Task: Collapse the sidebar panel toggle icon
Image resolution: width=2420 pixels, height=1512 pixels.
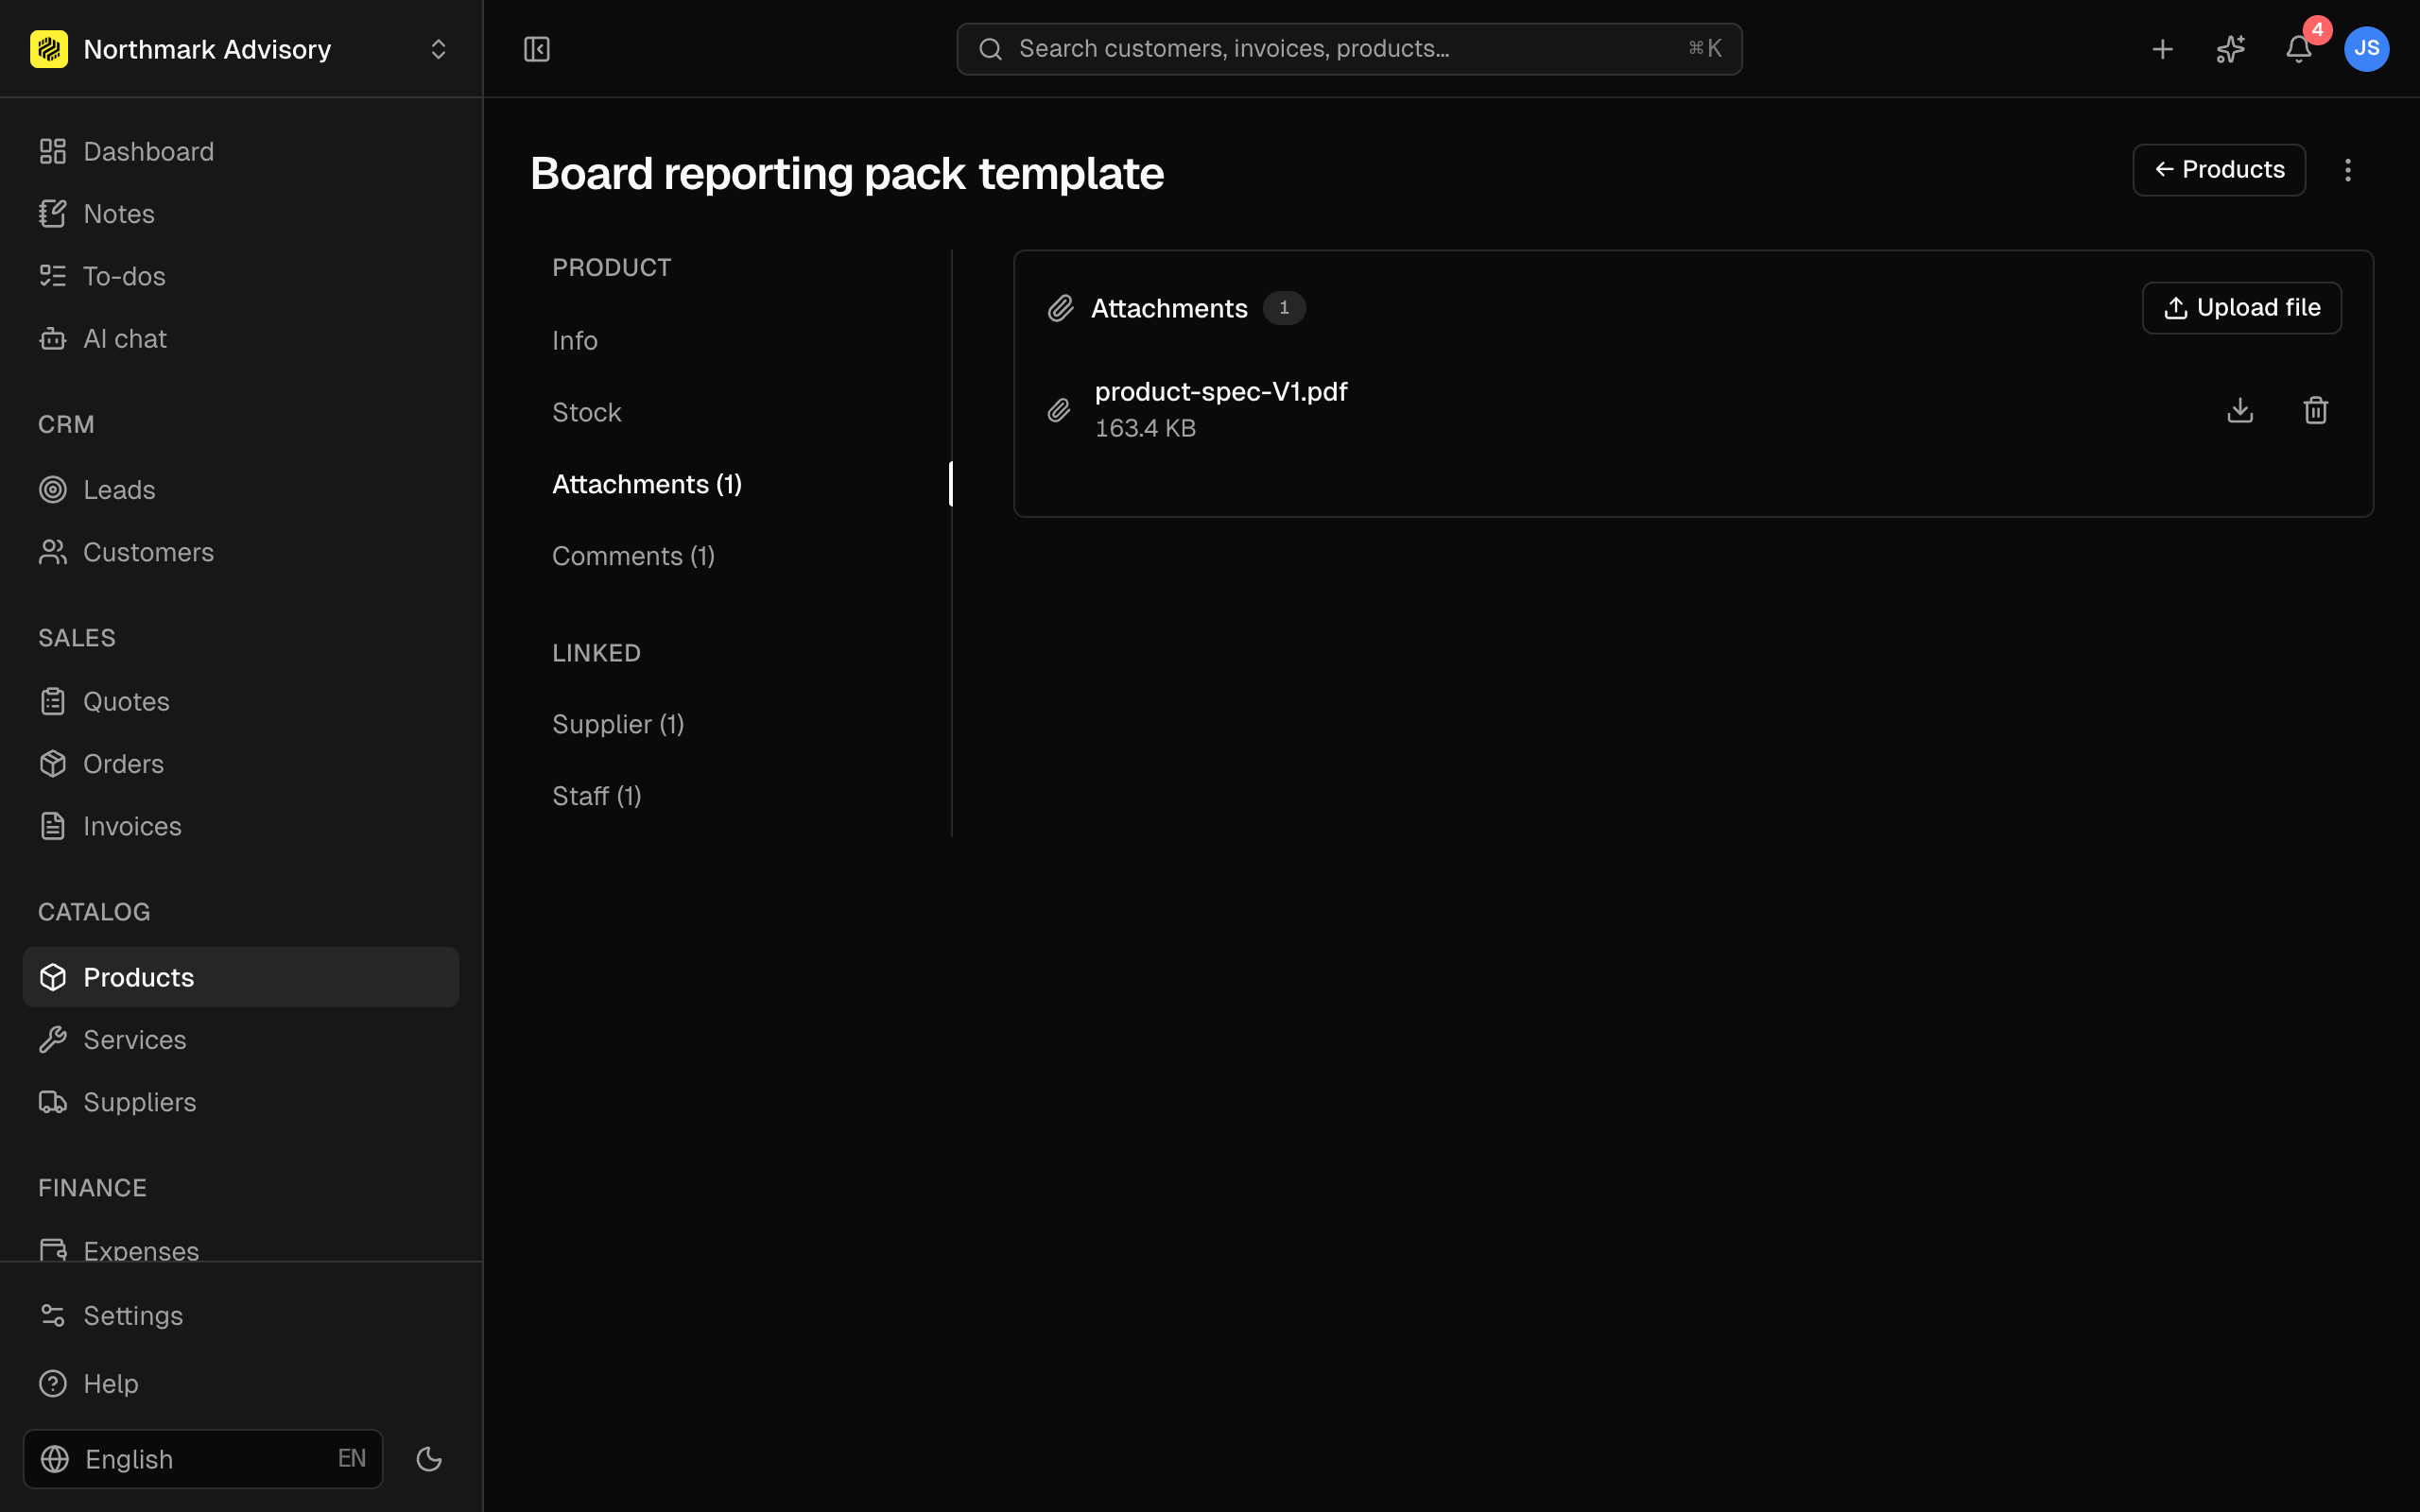Action: tap(537, 49)
